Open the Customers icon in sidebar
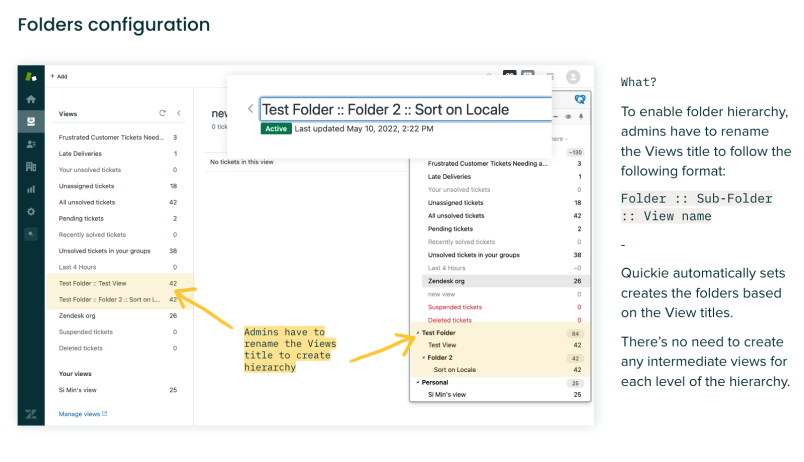The width and height of the screenshot is (804, 462). (31, 144)
